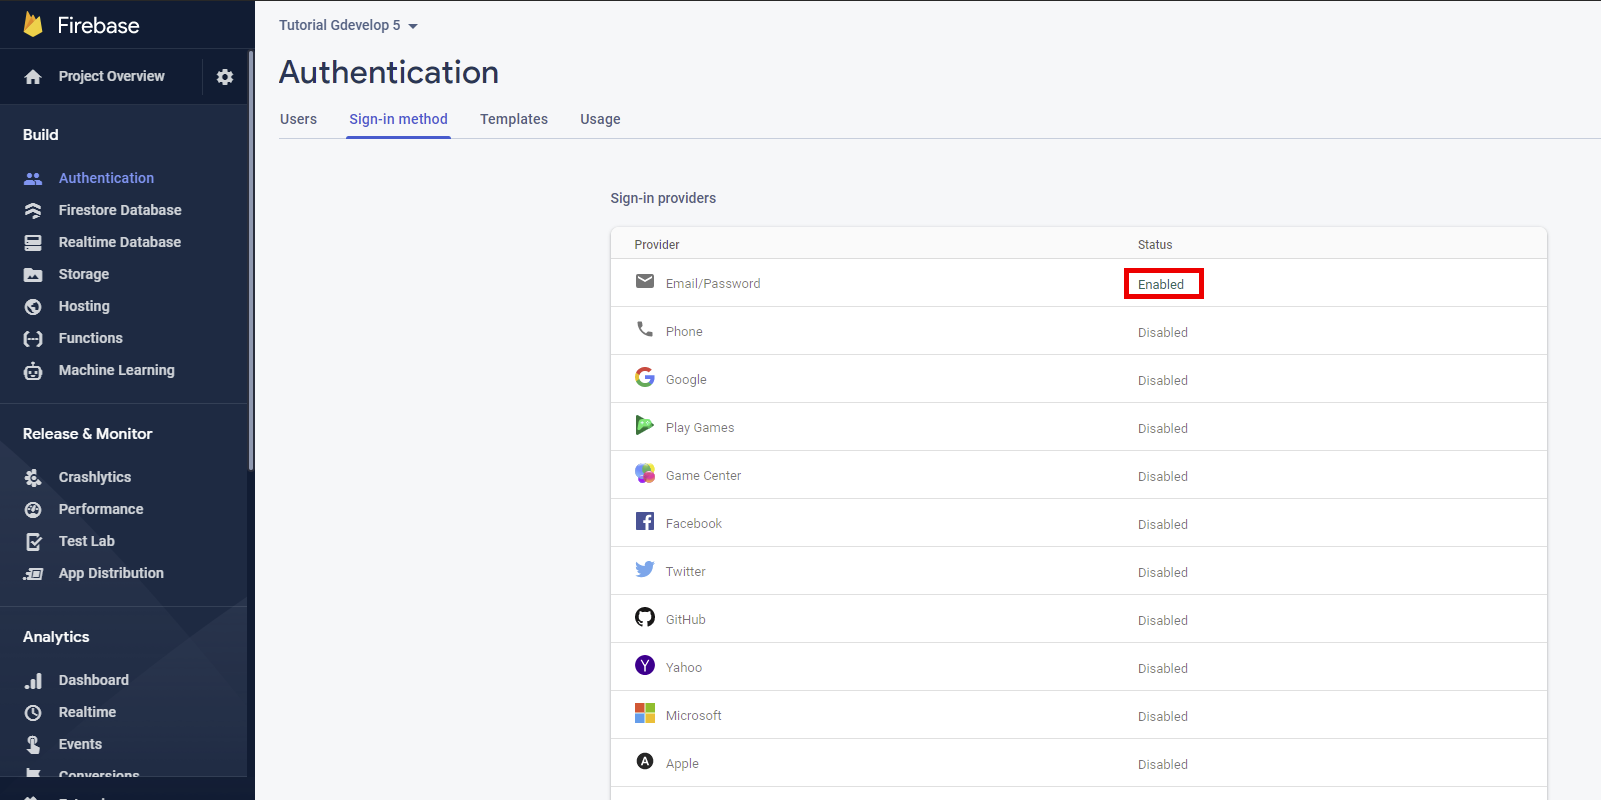Click the Storage sidebar icon
This screenshot has height=800, width=1601.
(33, 274)
